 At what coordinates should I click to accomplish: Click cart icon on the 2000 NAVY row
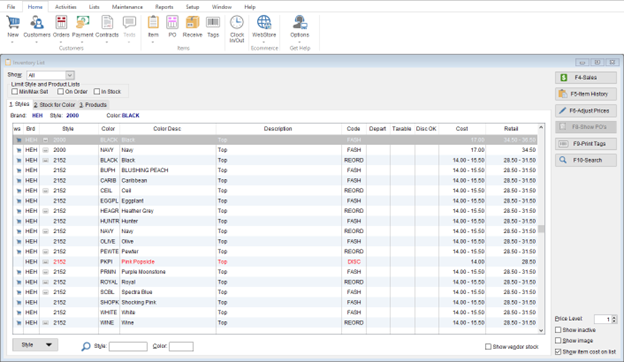(18, 150)
